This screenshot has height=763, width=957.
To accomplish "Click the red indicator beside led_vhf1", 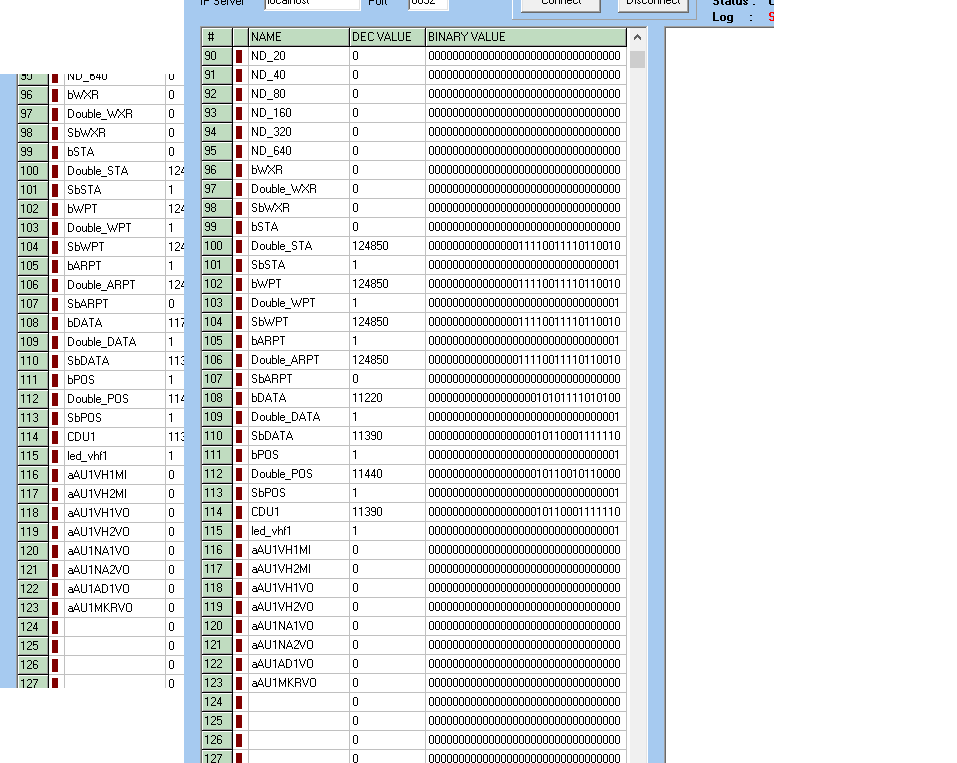I will (240, 531).
